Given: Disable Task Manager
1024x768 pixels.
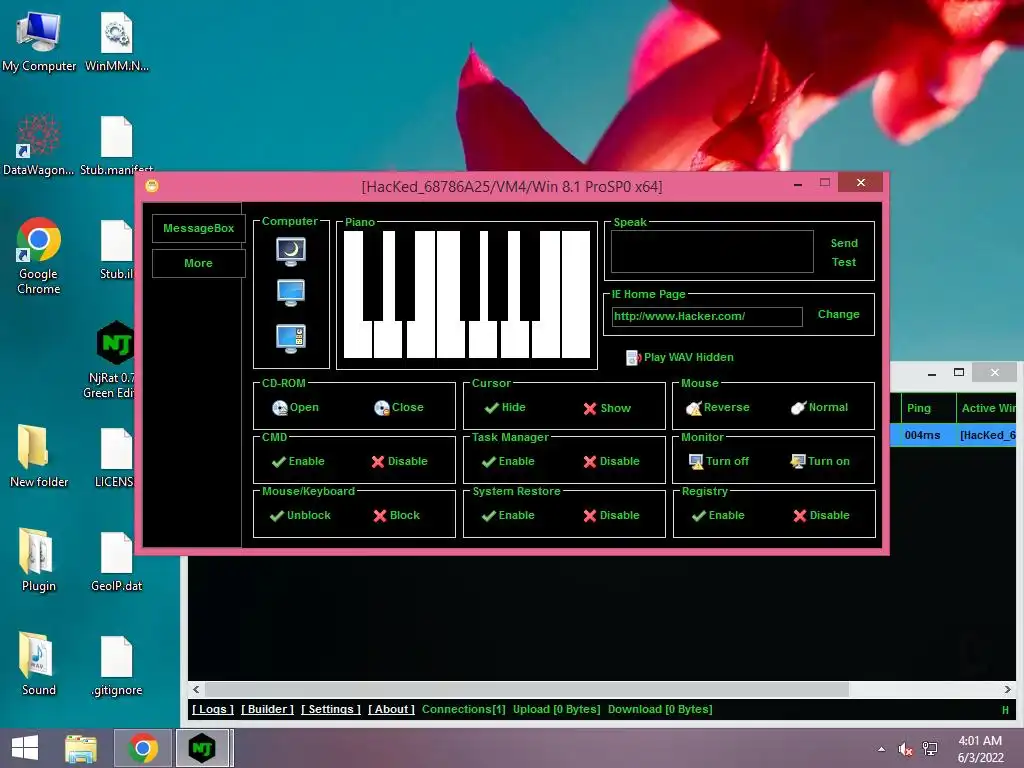Looking at the screenshot, I should coord(611,462).
